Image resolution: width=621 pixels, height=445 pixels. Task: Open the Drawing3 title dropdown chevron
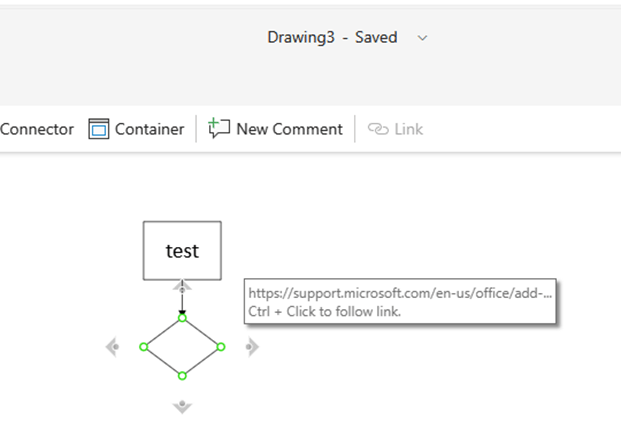click(x=422, y=38)
